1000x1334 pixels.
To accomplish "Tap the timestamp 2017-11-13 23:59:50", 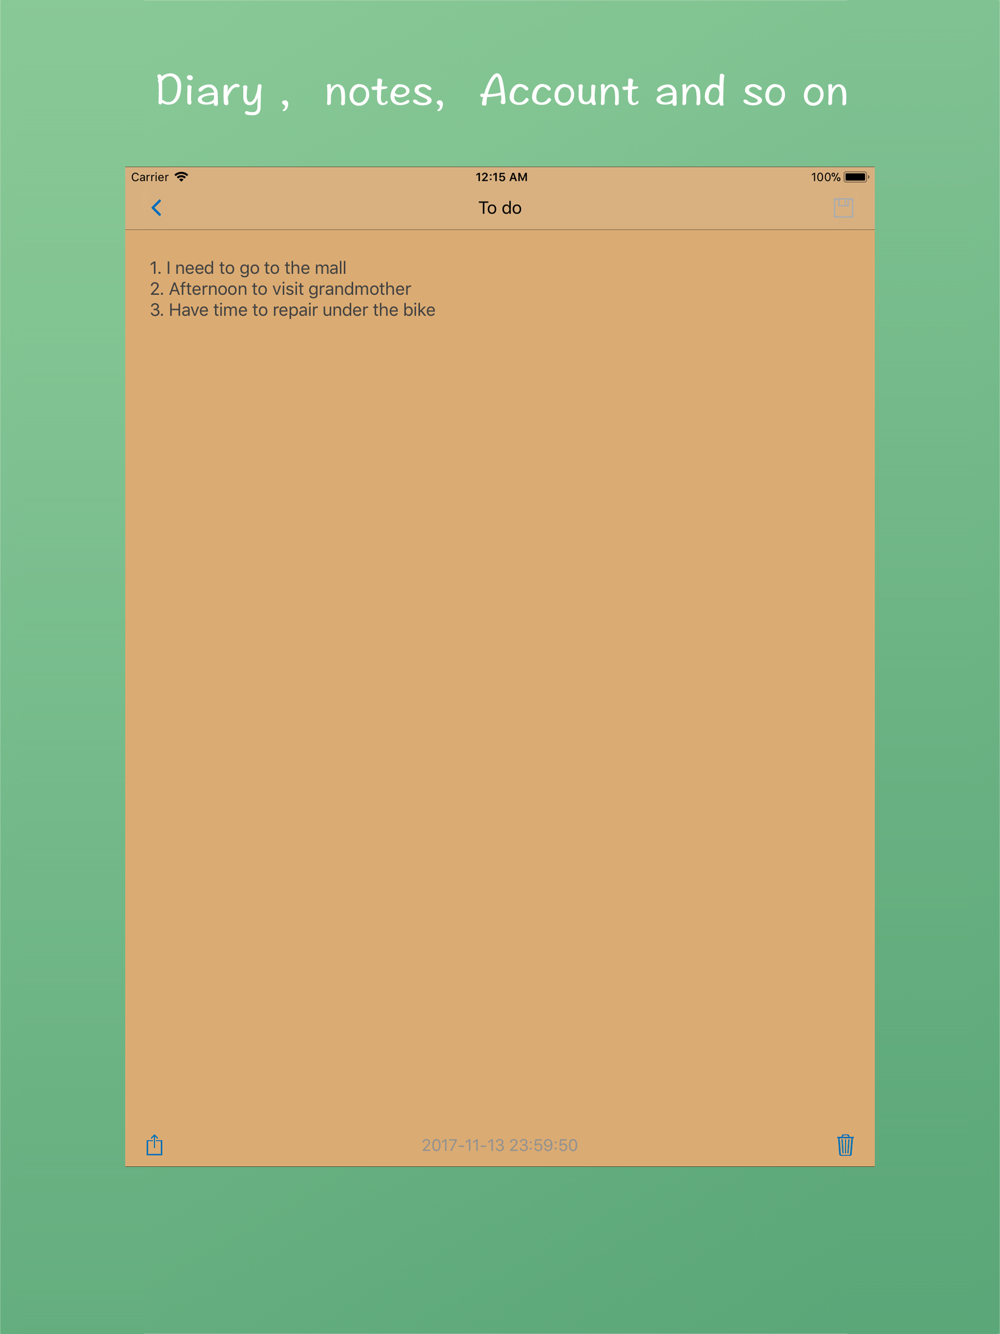I will (500, 1145).
